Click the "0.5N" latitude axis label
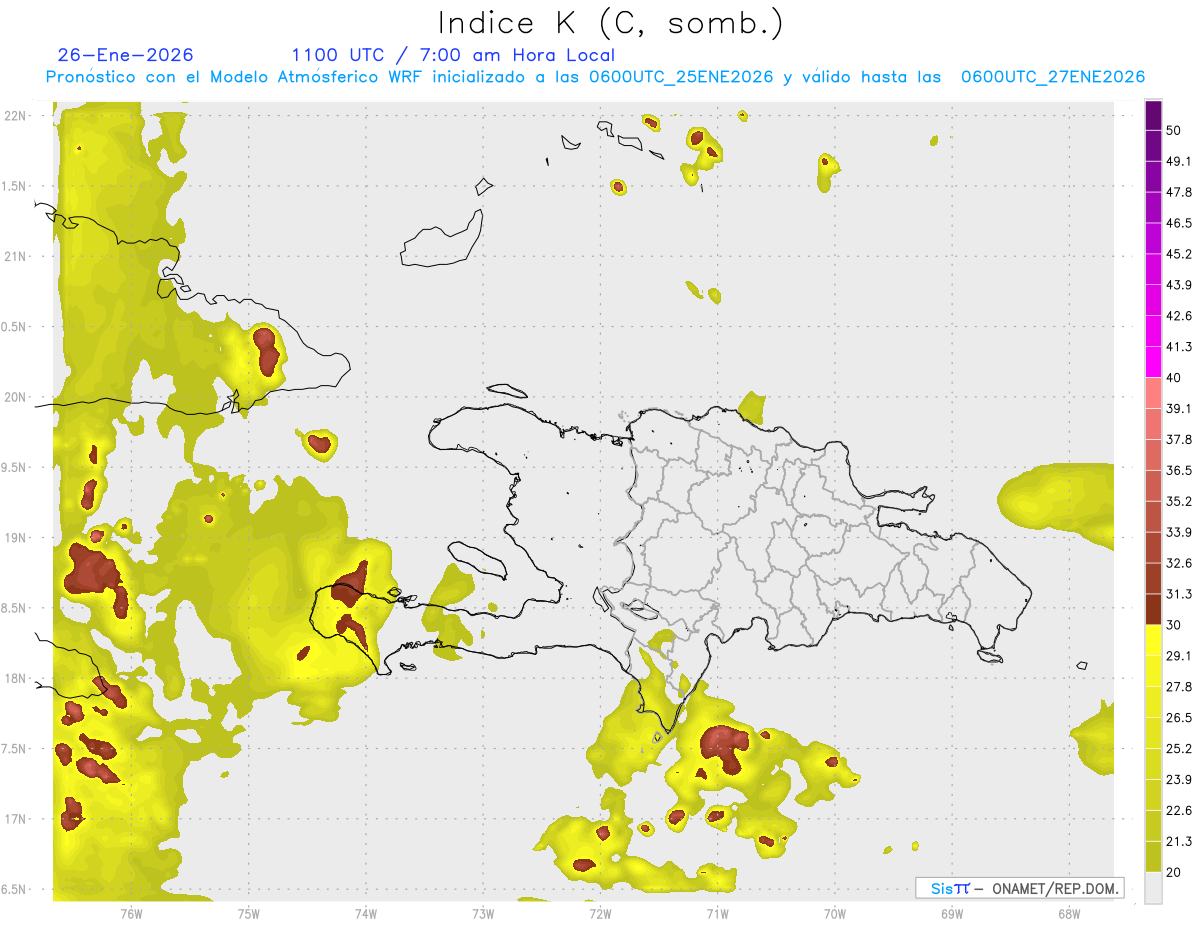1200x927 pixels. click(x=14, y=327)
